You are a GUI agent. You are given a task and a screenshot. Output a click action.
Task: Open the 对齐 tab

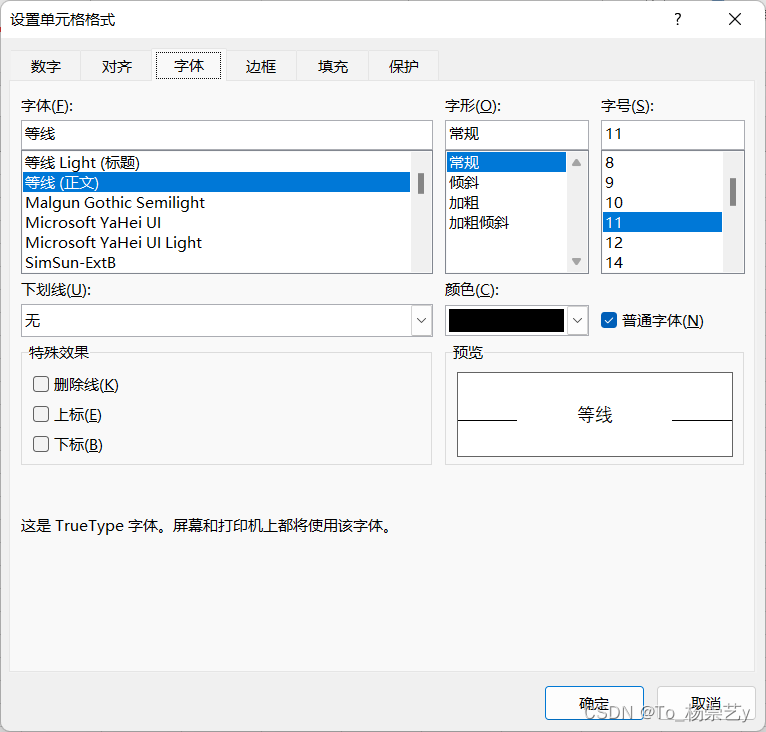pyautogui.click(x=117, y=66)
